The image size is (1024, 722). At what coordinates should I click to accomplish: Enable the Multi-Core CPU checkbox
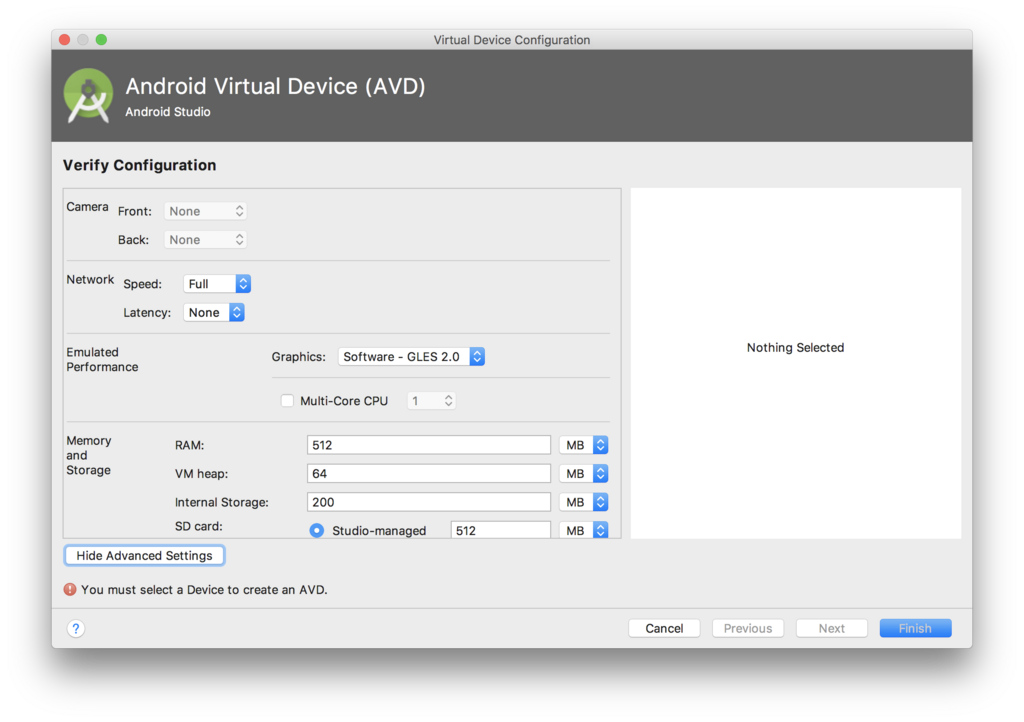point(287,401)
